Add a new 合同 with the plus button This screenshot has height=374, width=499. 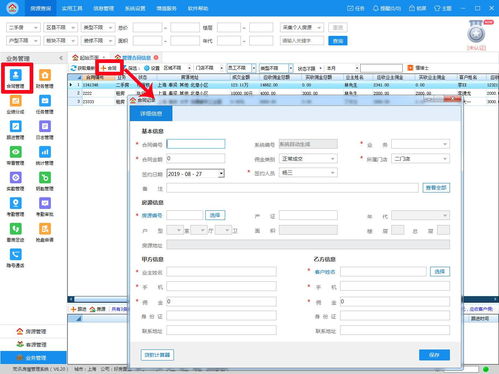coord(109,68)
